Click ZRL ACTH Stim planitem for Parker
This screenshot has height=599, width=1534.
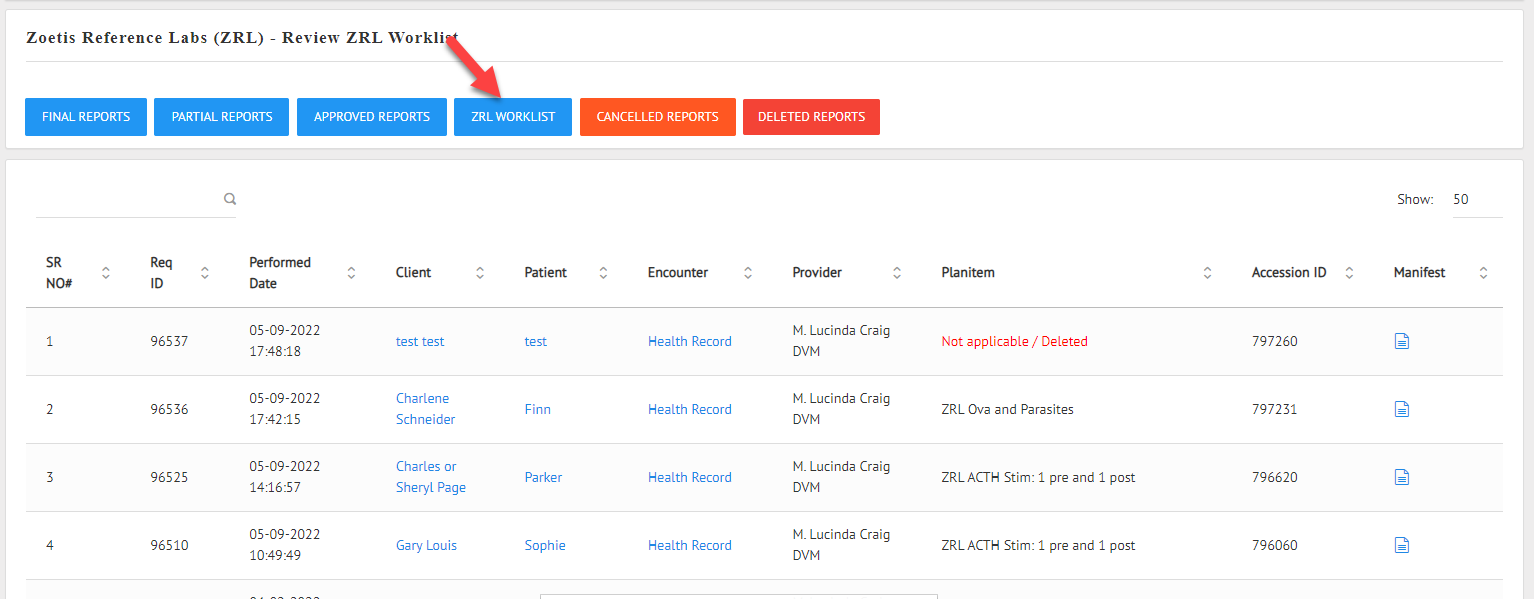tap(1038, 477)
